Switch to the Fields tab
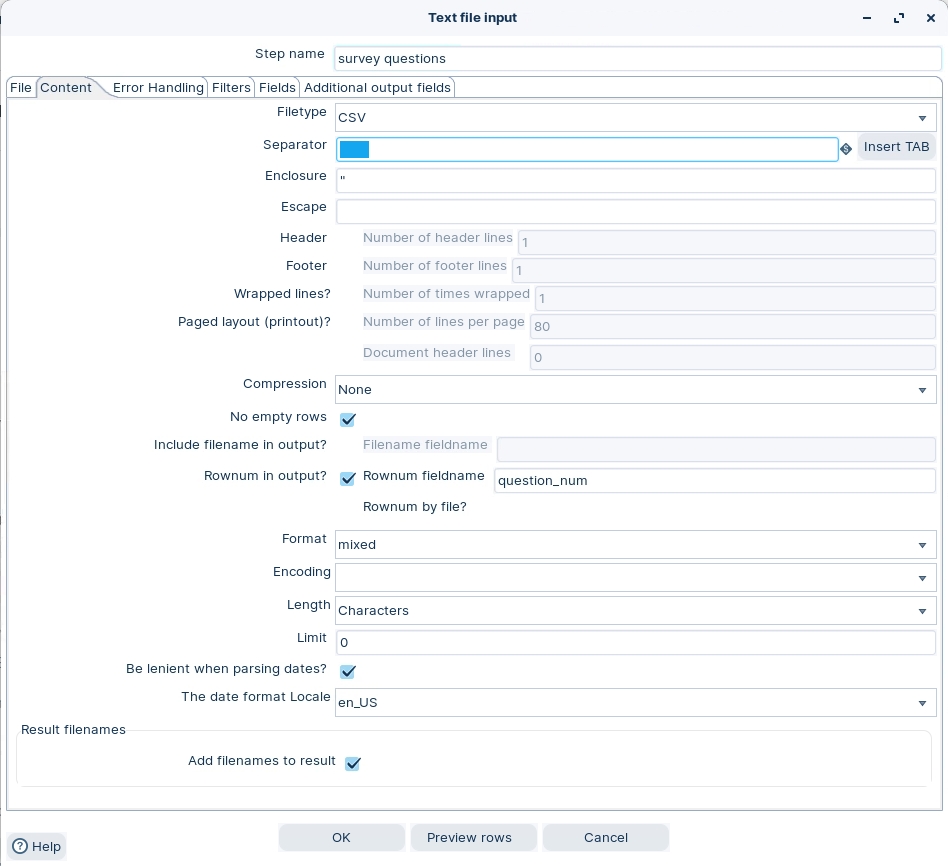 click(277, 88)
